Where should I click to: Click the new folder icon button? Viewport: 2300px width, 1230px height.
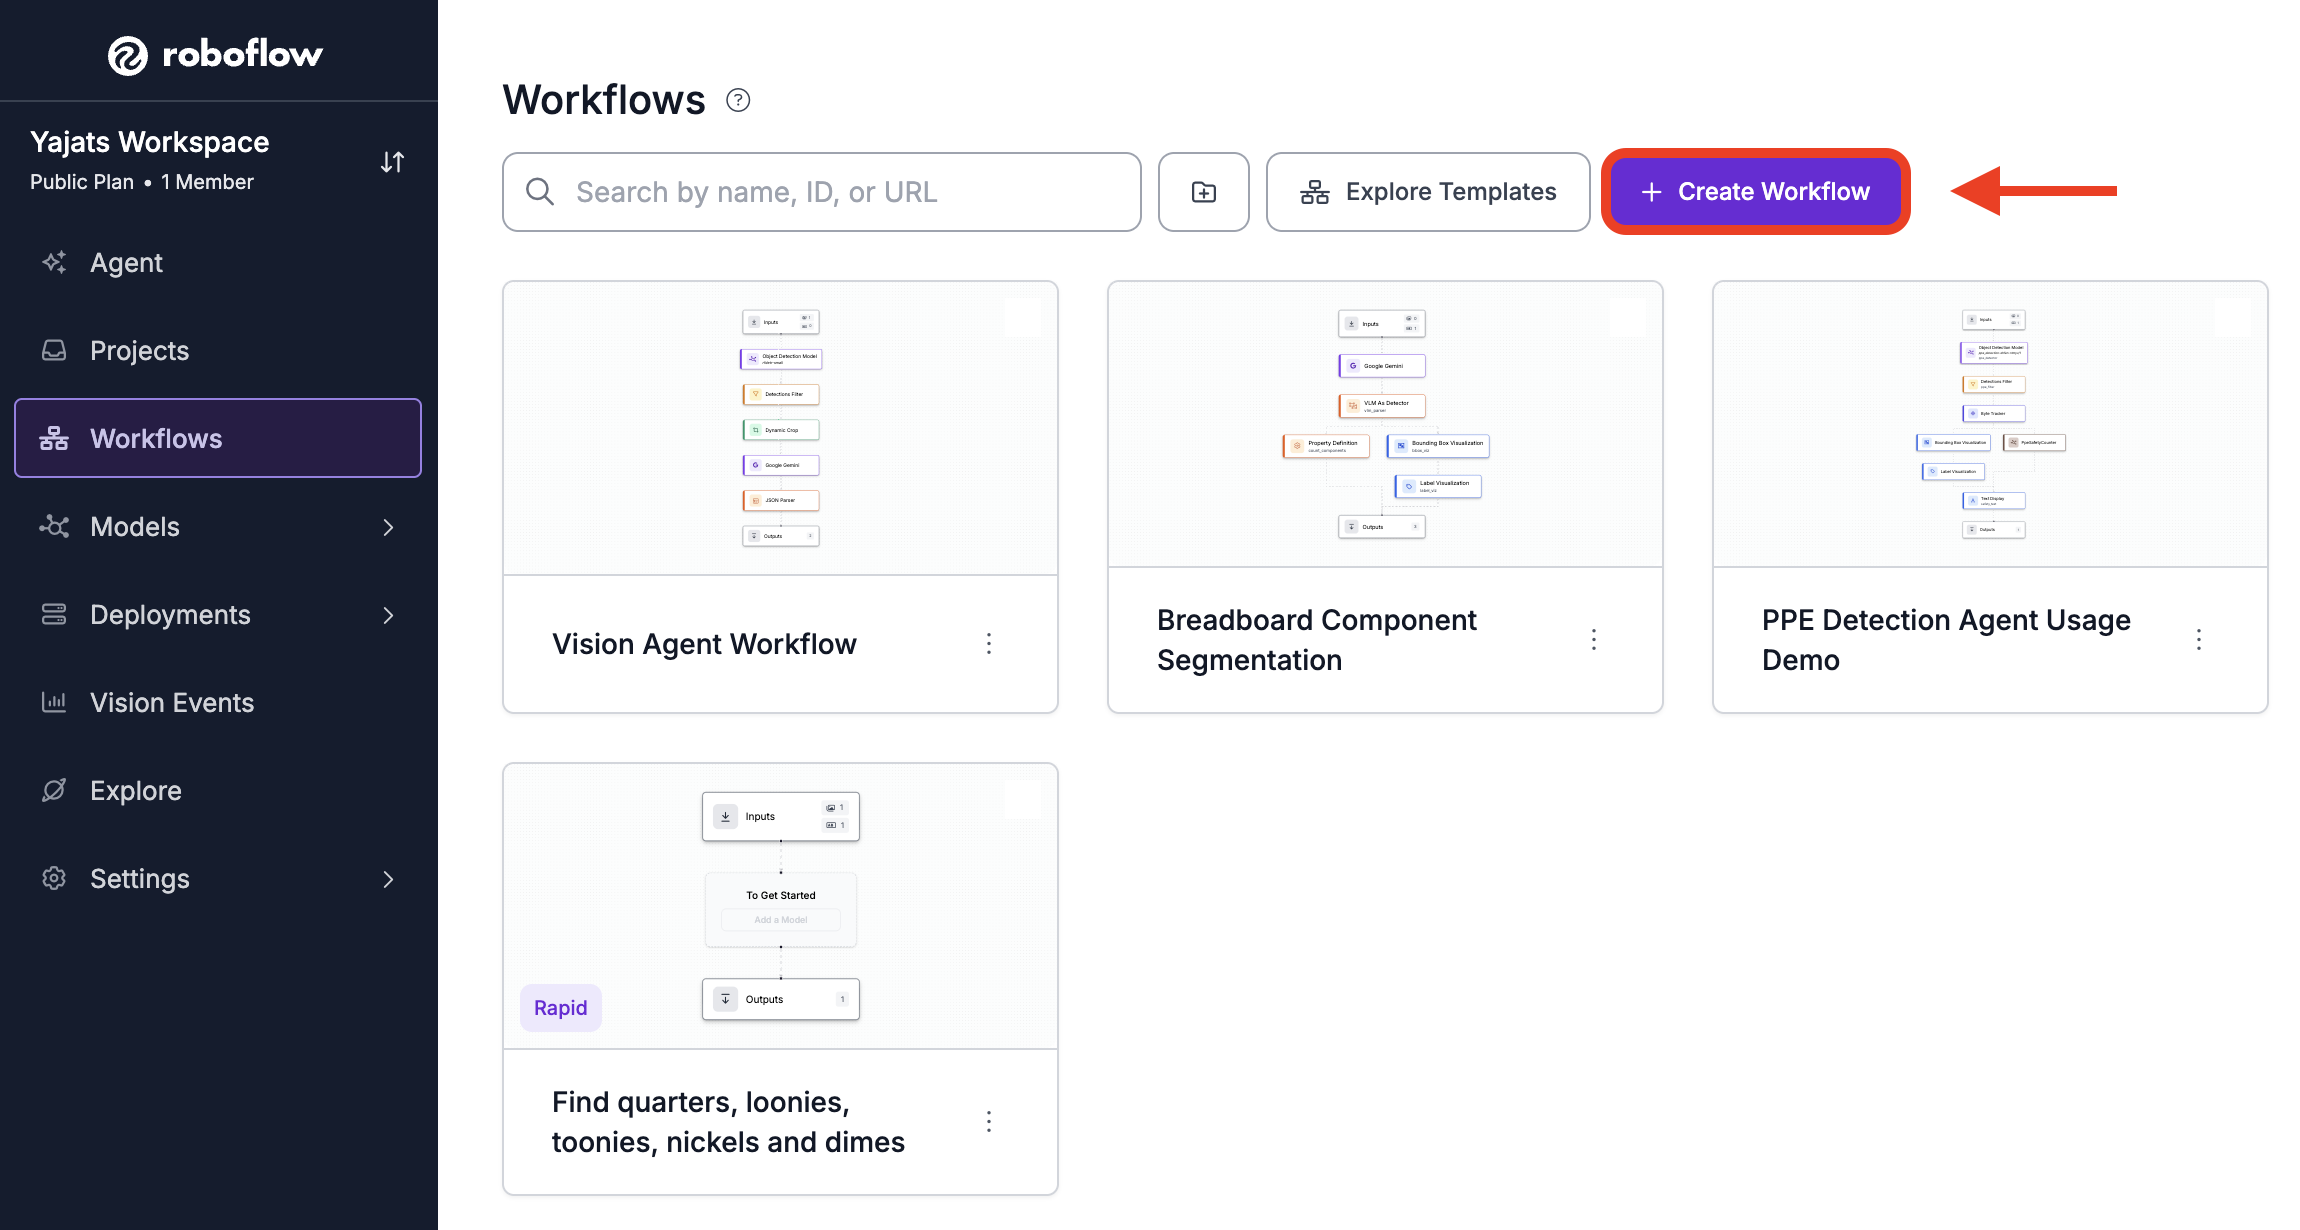(x=1204, y=192)
